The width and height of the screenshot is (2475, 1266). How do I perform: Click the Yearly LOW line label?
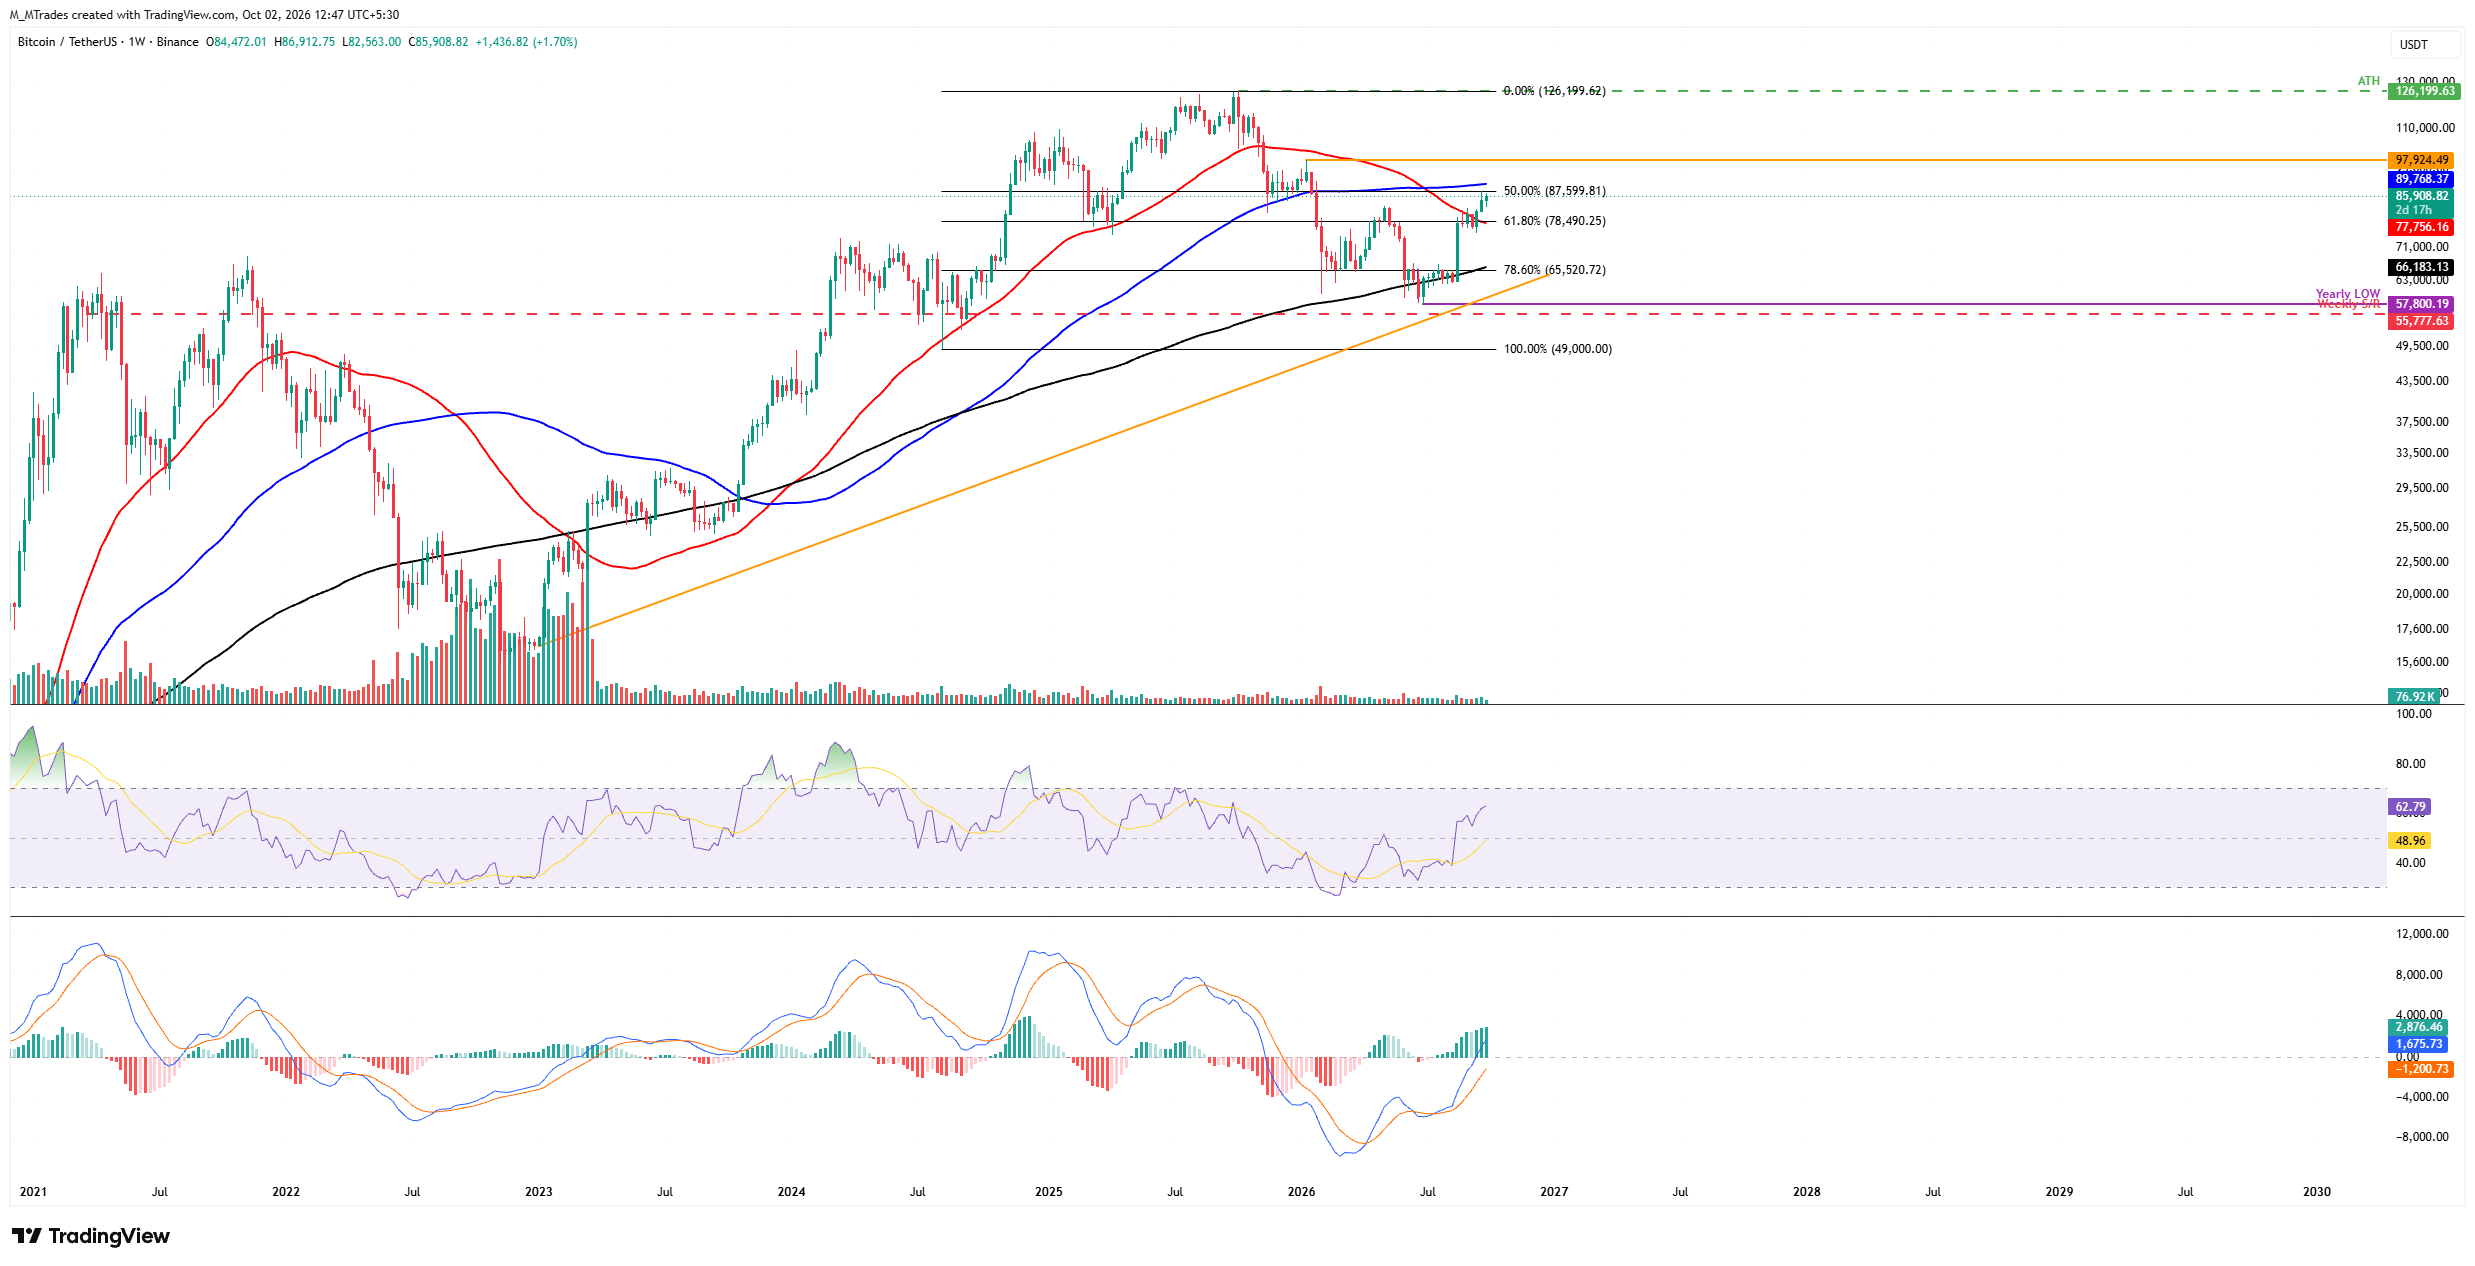pos(2348,294)
